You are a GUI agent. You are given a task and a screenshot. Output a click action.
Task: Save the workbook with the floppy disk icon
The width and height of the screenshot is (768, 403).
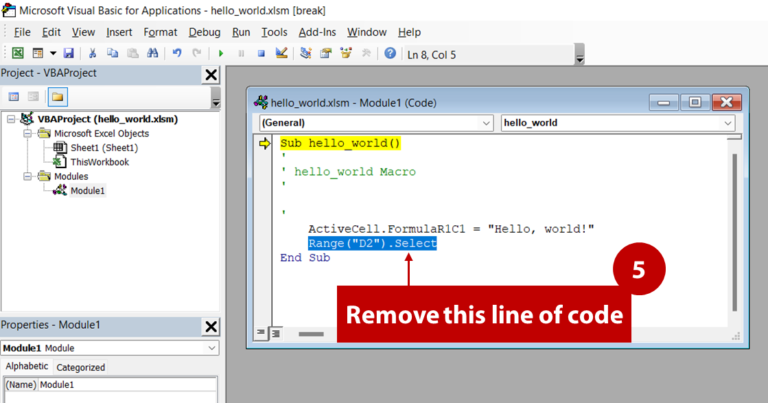coord(68,53)
